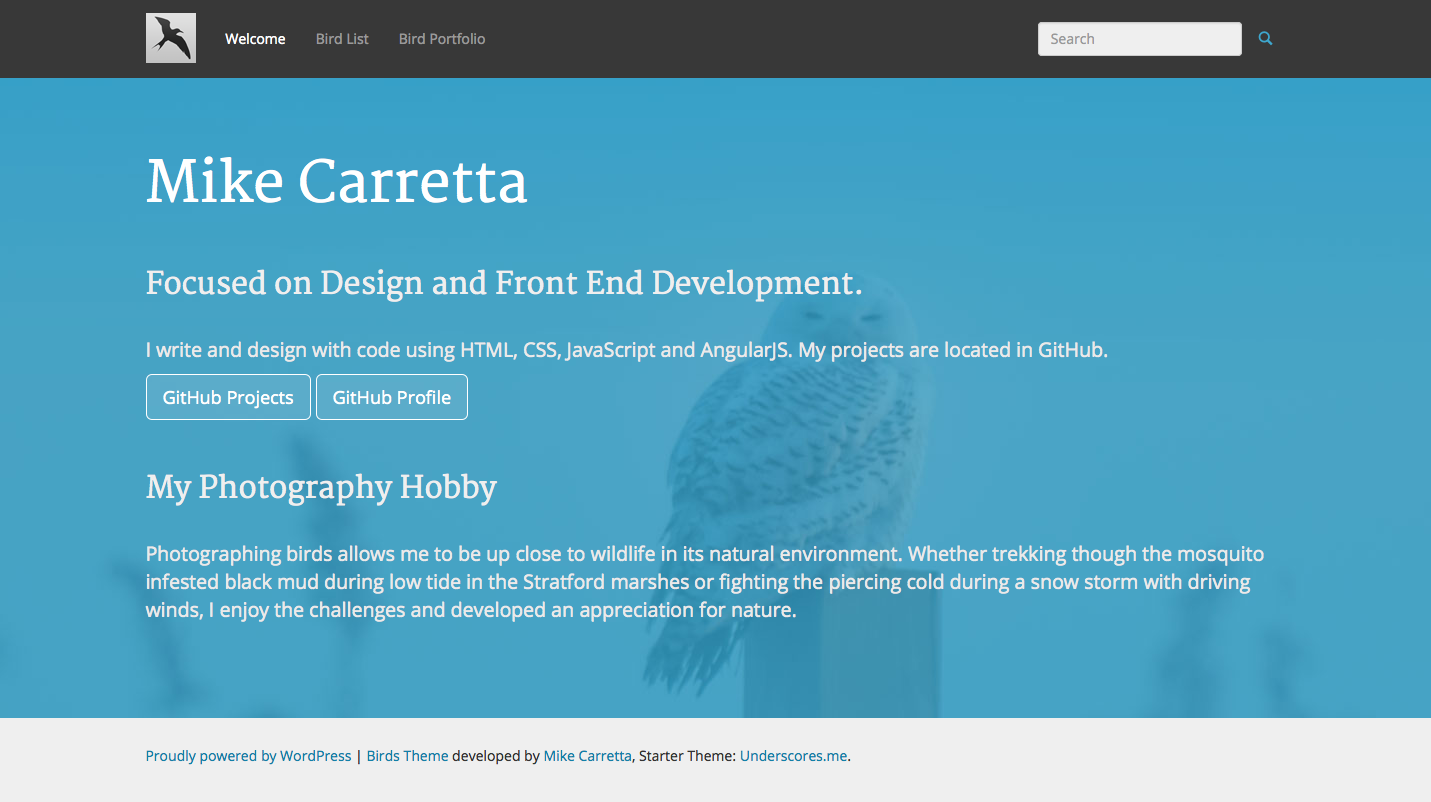The width and height of the screenshot is (1431, 802).
Task: Click the paragraph starting with I write and design
Action: tap(627, 350)
